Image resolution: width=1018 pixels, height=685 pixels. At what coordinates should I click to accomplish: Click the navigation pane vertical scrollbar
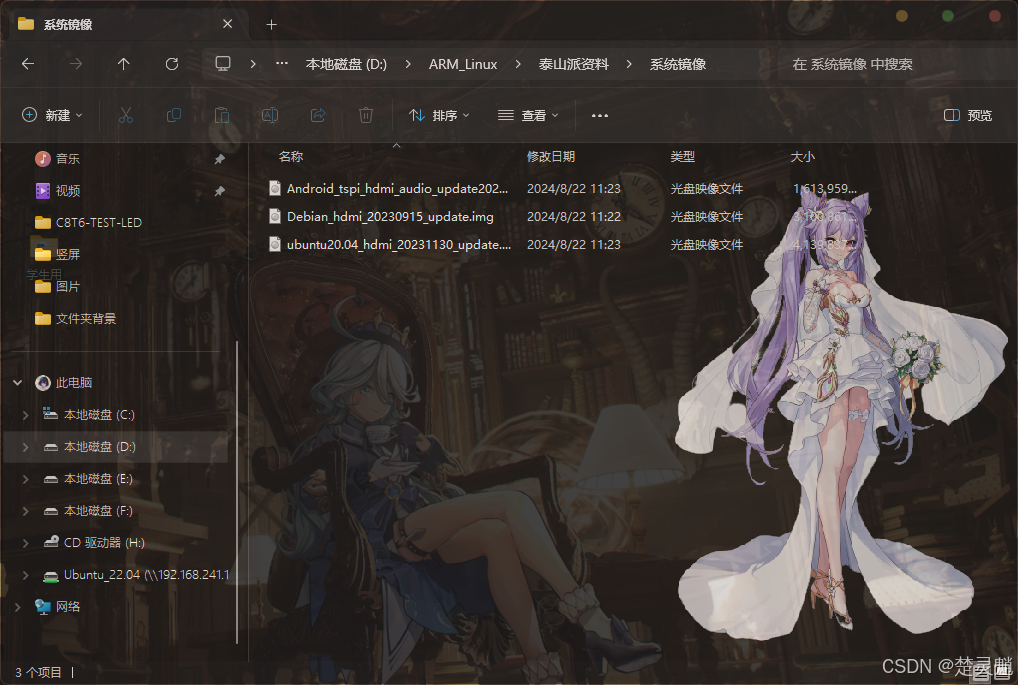[x=237, y=492]
